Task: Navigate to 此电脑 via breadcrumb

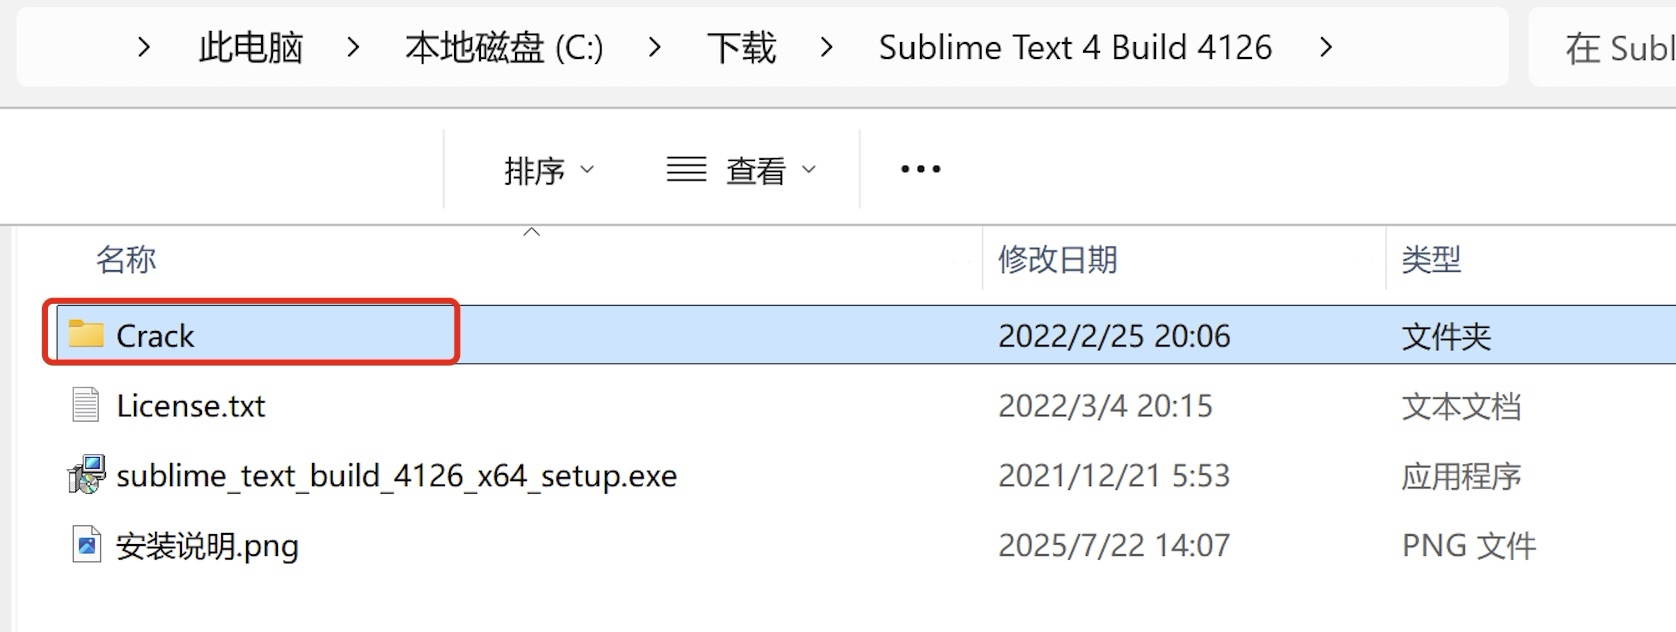Action: 252,47
